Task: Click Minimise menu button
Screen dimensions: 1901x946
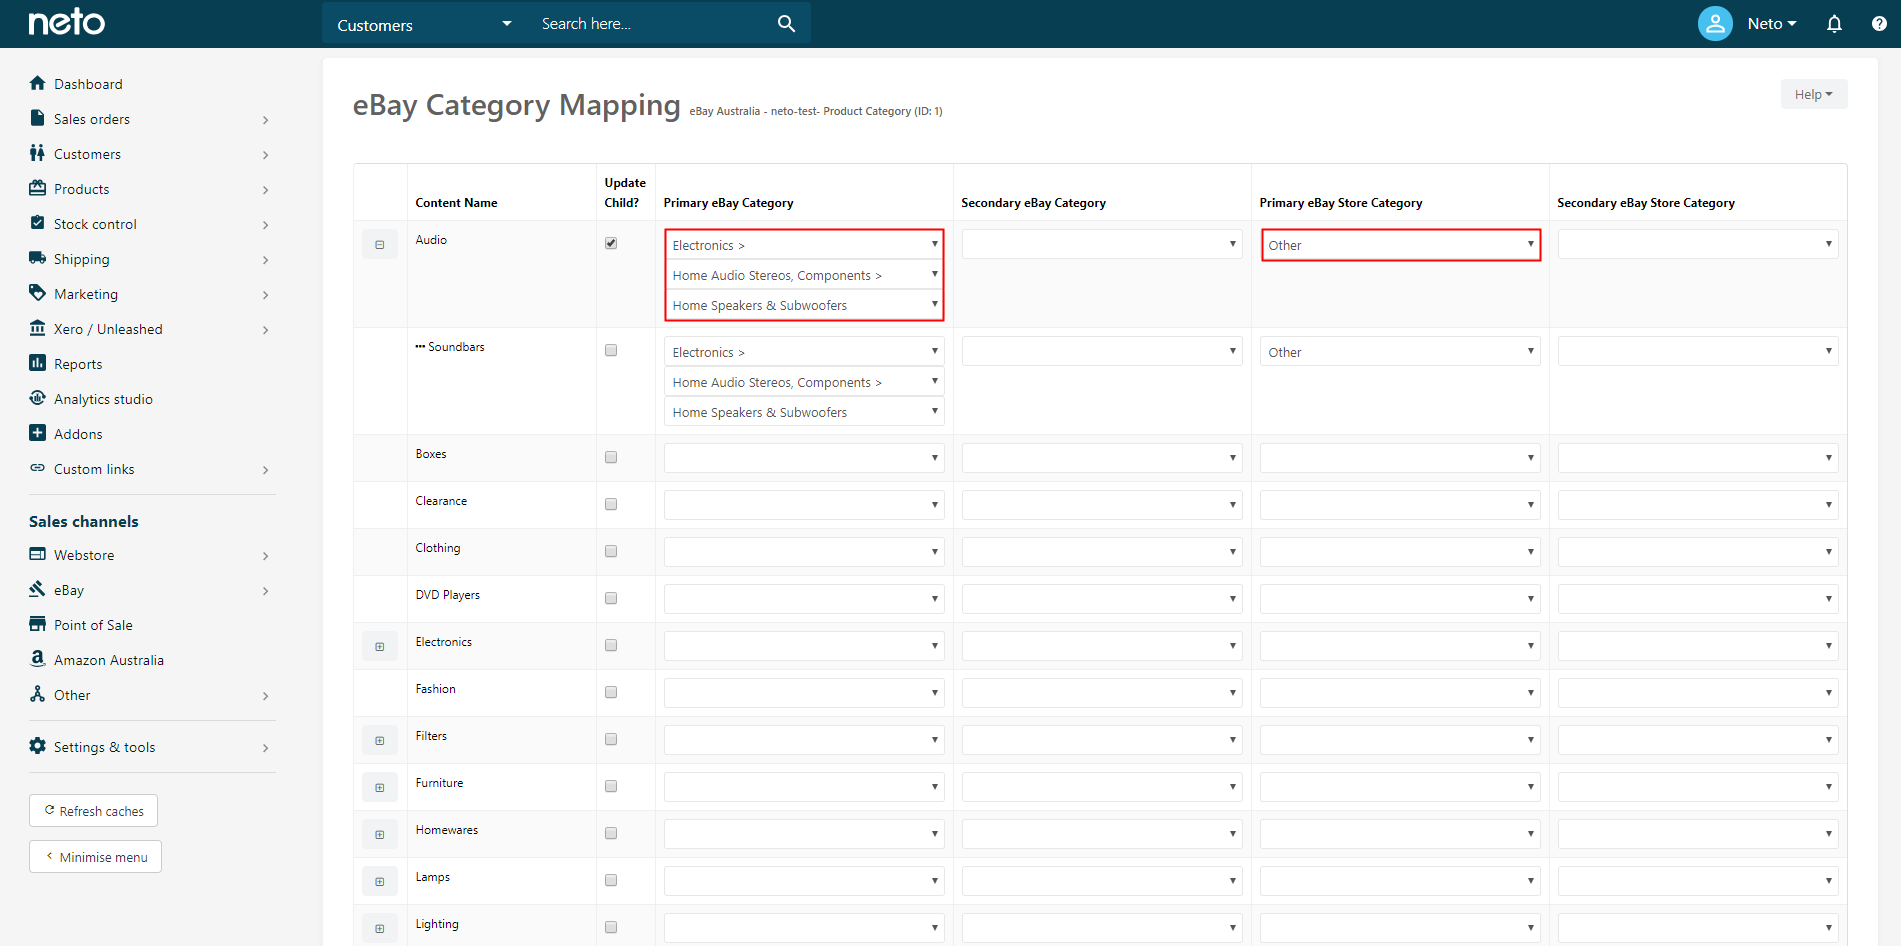Action: tap(95, 857)
